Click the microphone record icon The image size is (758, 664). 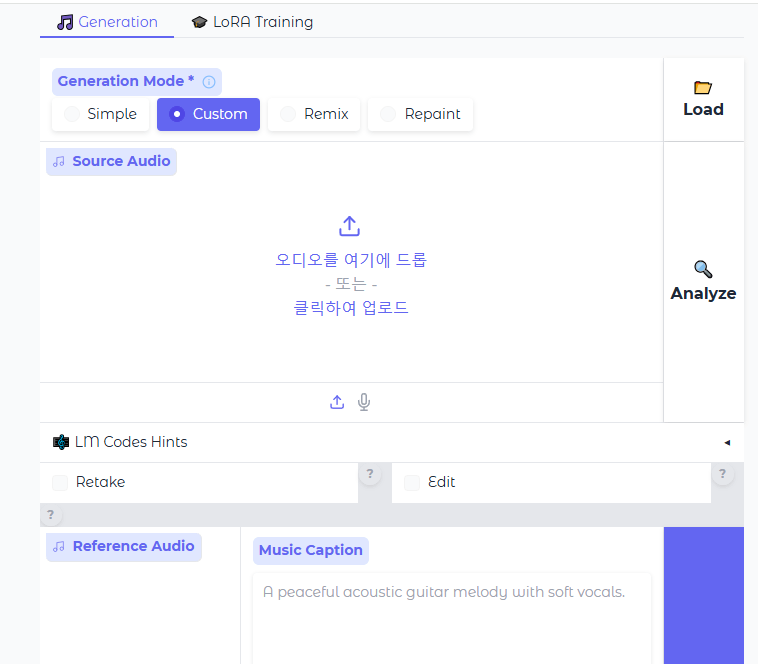pyautogui.click(x=364, y=402)
